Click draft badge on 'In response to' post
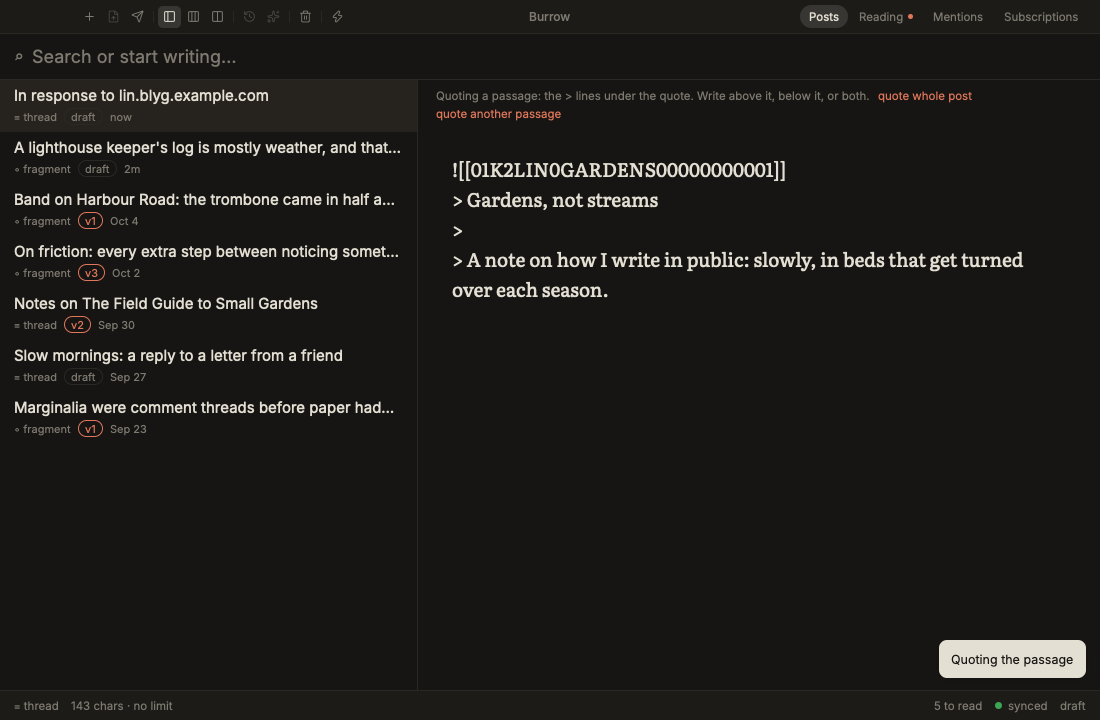Viewport: 1100px width, 720px height. [x=83, y=117]
